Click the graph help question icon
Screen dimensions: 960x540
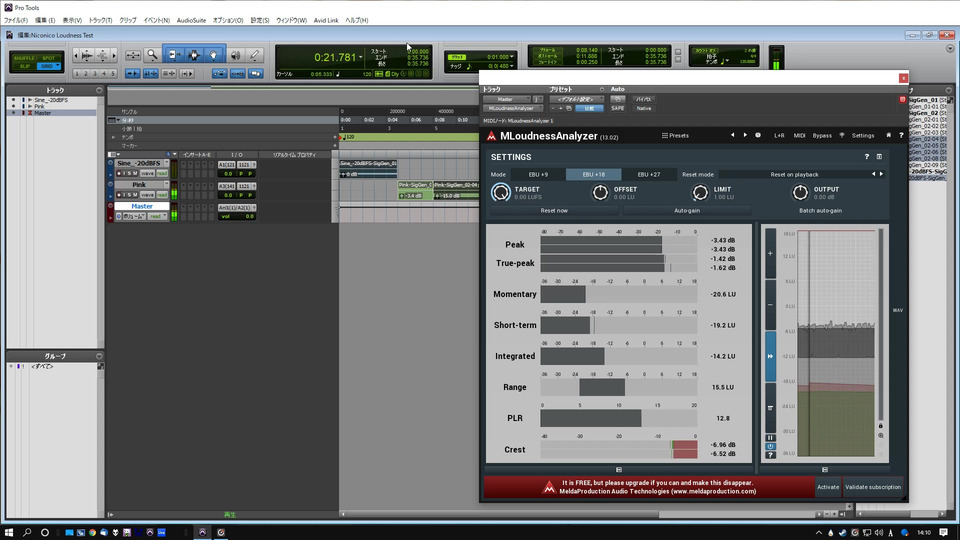click(x=770, y=455)
